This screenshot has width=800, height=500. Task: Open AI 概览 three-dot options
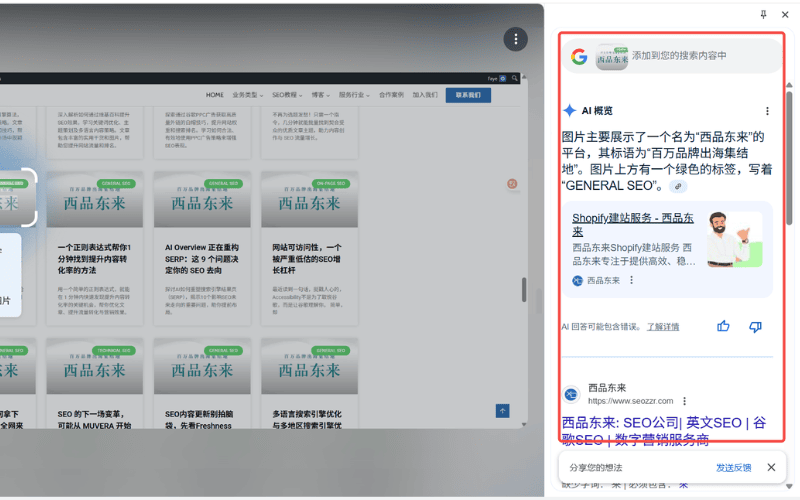(767, 111)
